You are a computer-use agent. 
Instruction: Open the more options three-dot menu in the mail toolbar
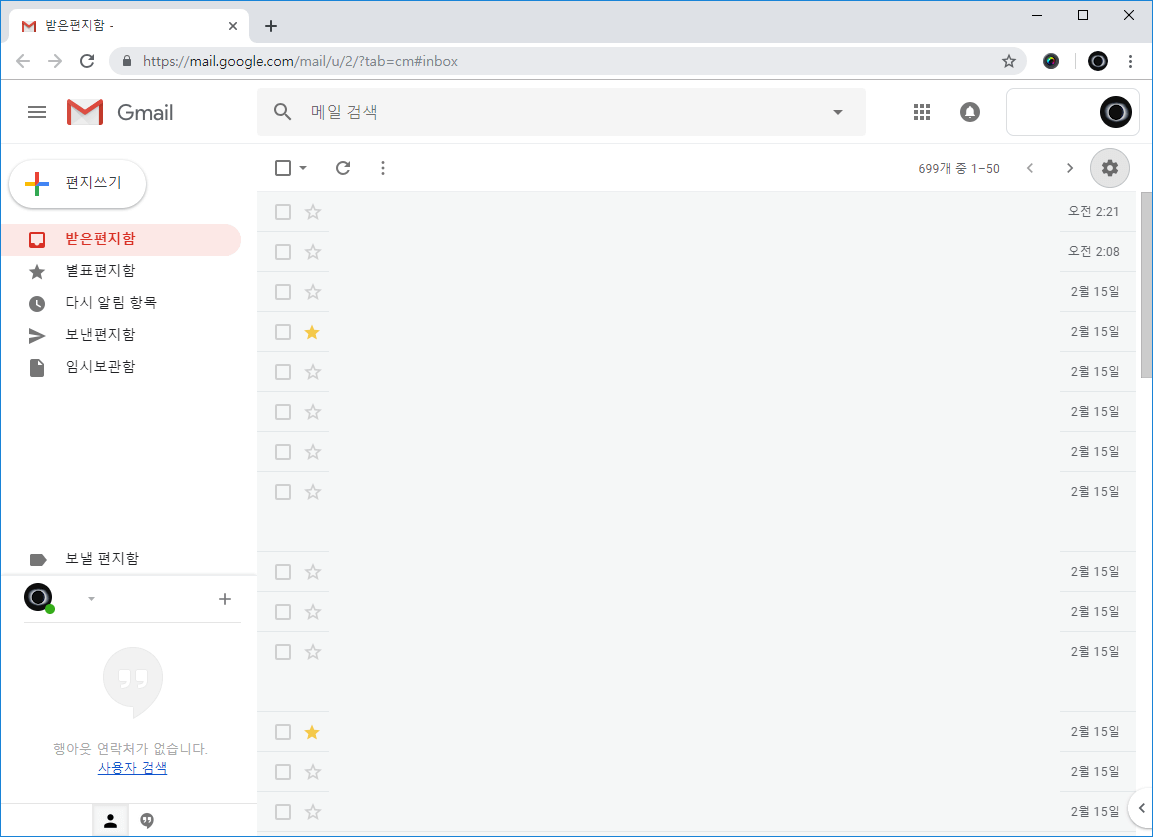tap(383, 168)
